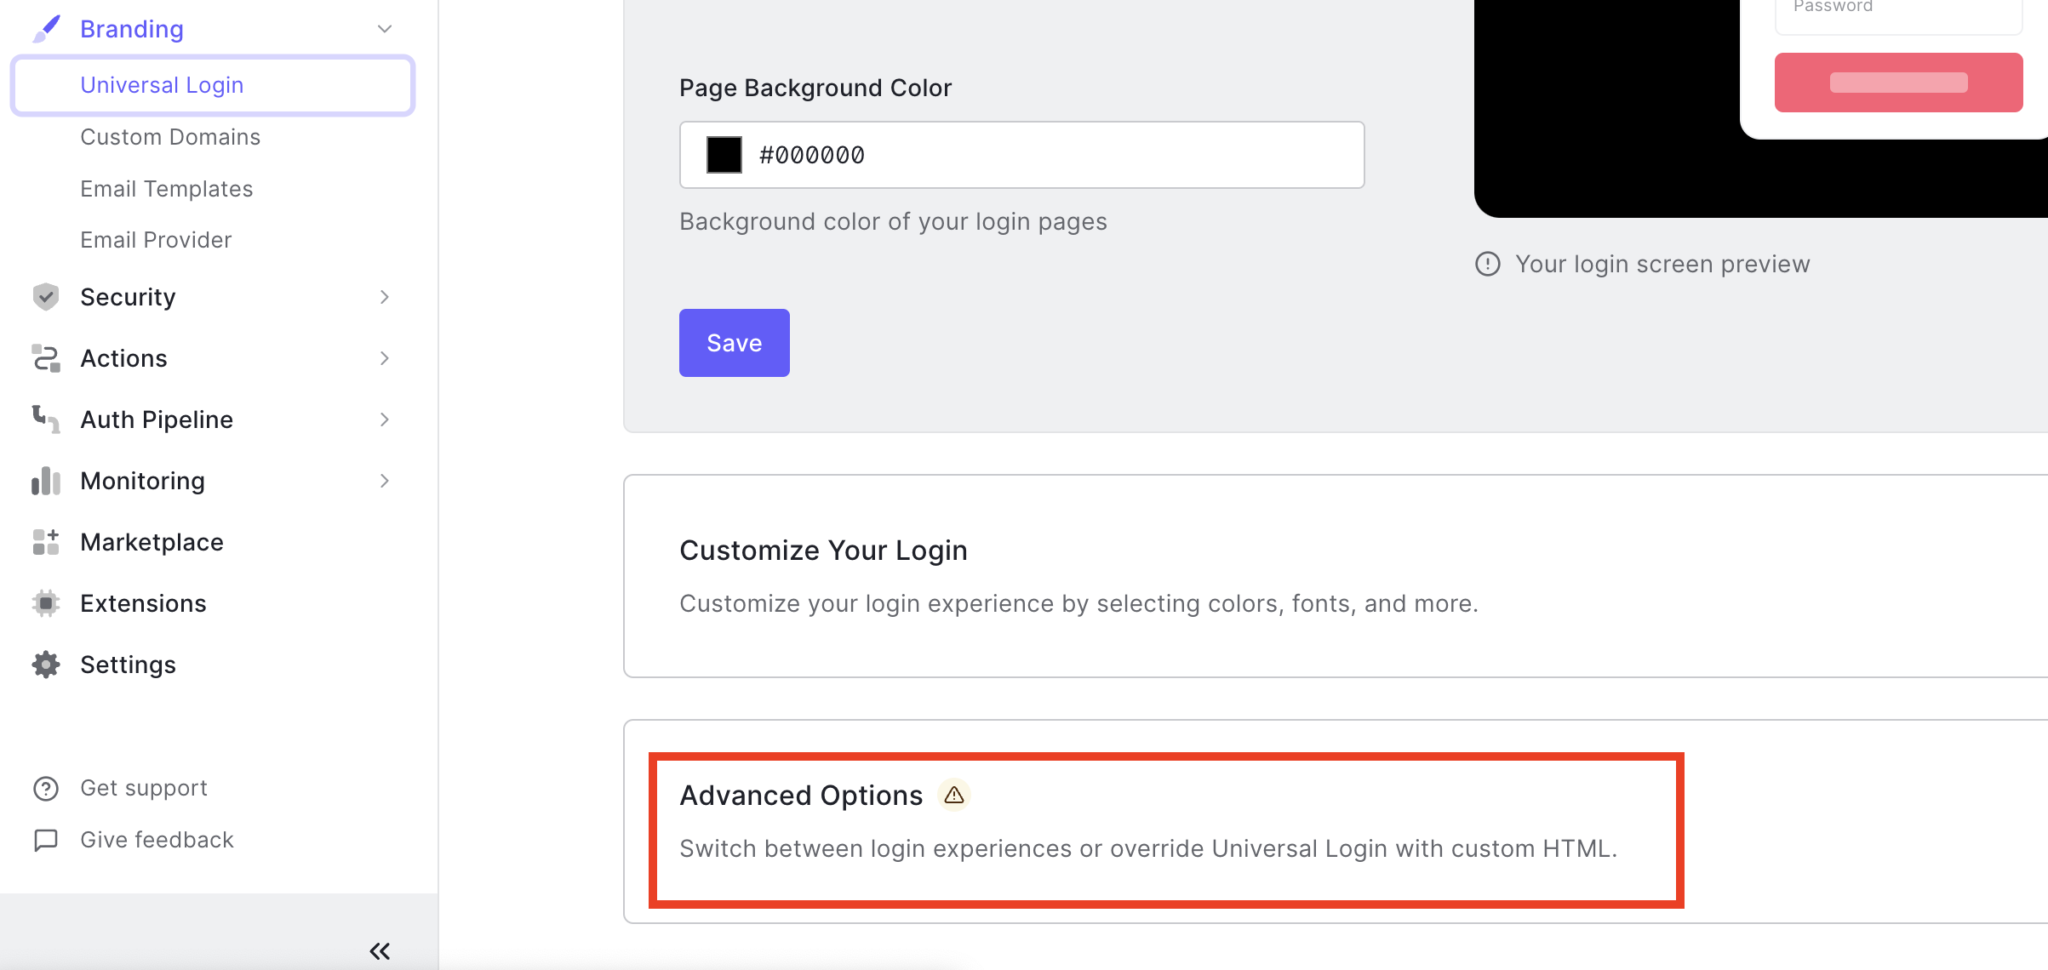2048x970 pixels.
Task: Click the Security shield icon
Action: 45,296
